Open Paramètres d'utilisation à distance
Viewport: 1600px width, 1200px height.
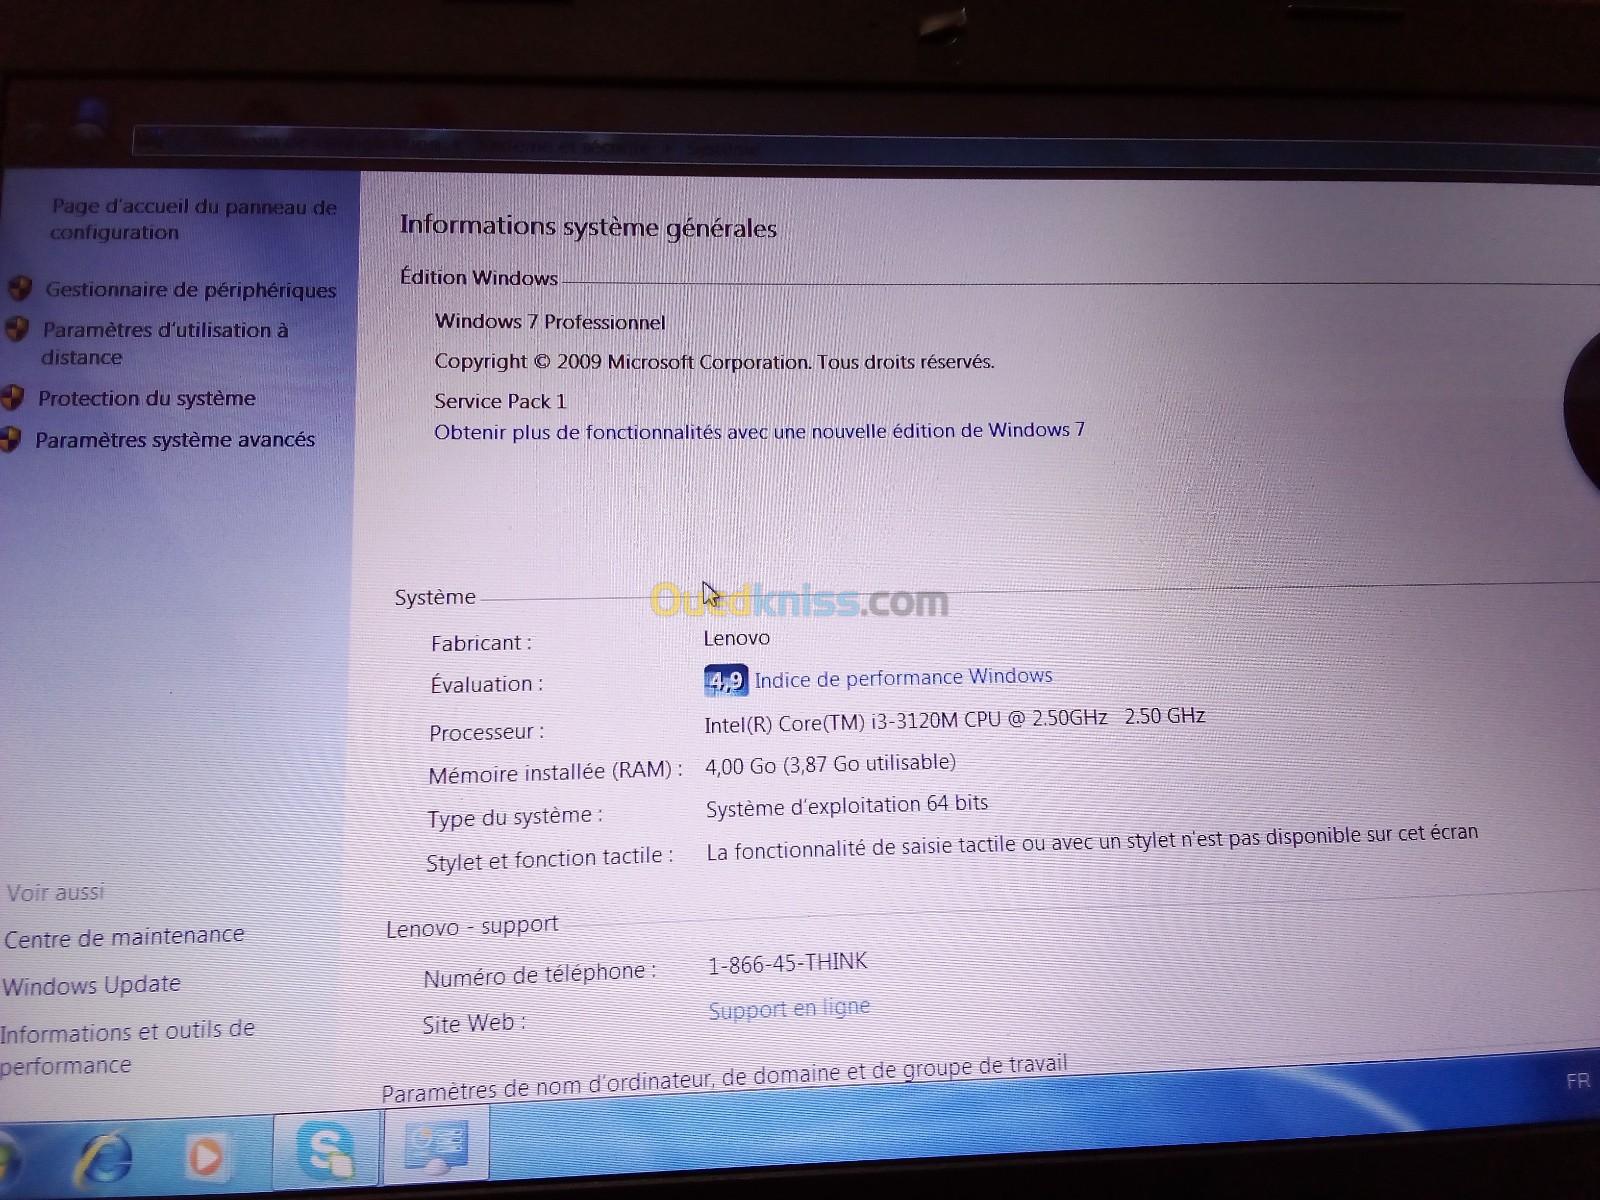(165, 343)
